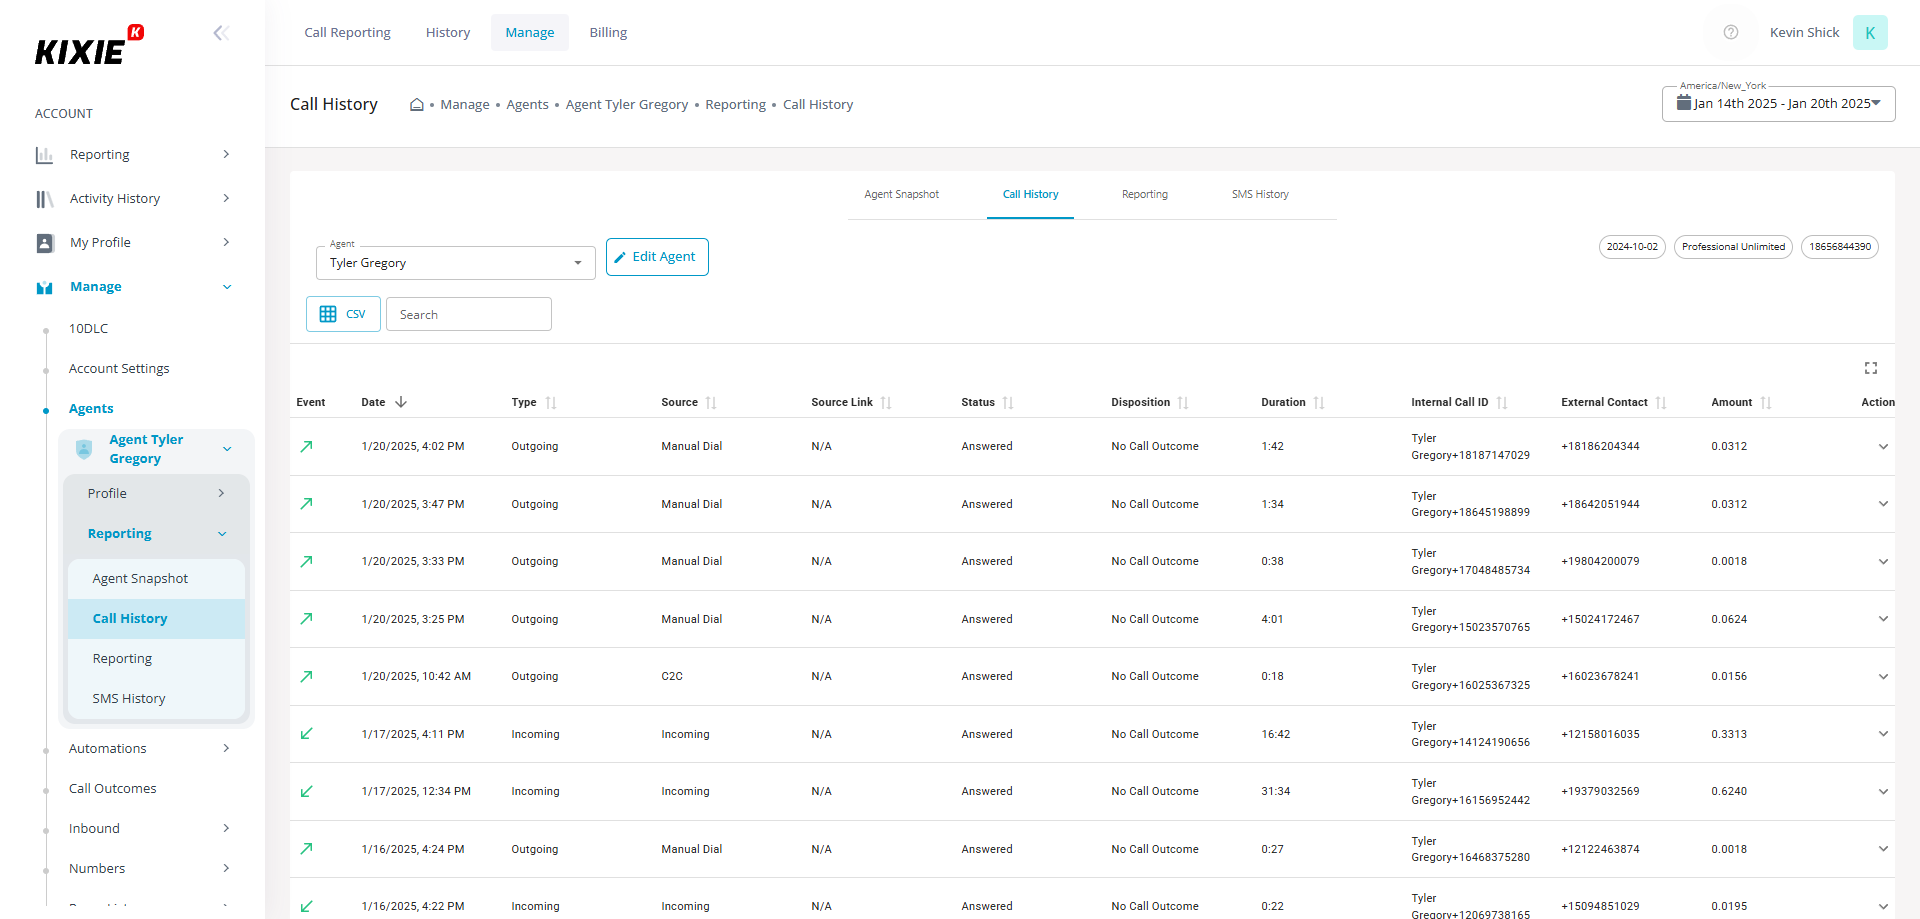Open the user avatar K menu
Viewport: 1920px width, 919px height.
pyautogui.click(x=1869, y=33)
